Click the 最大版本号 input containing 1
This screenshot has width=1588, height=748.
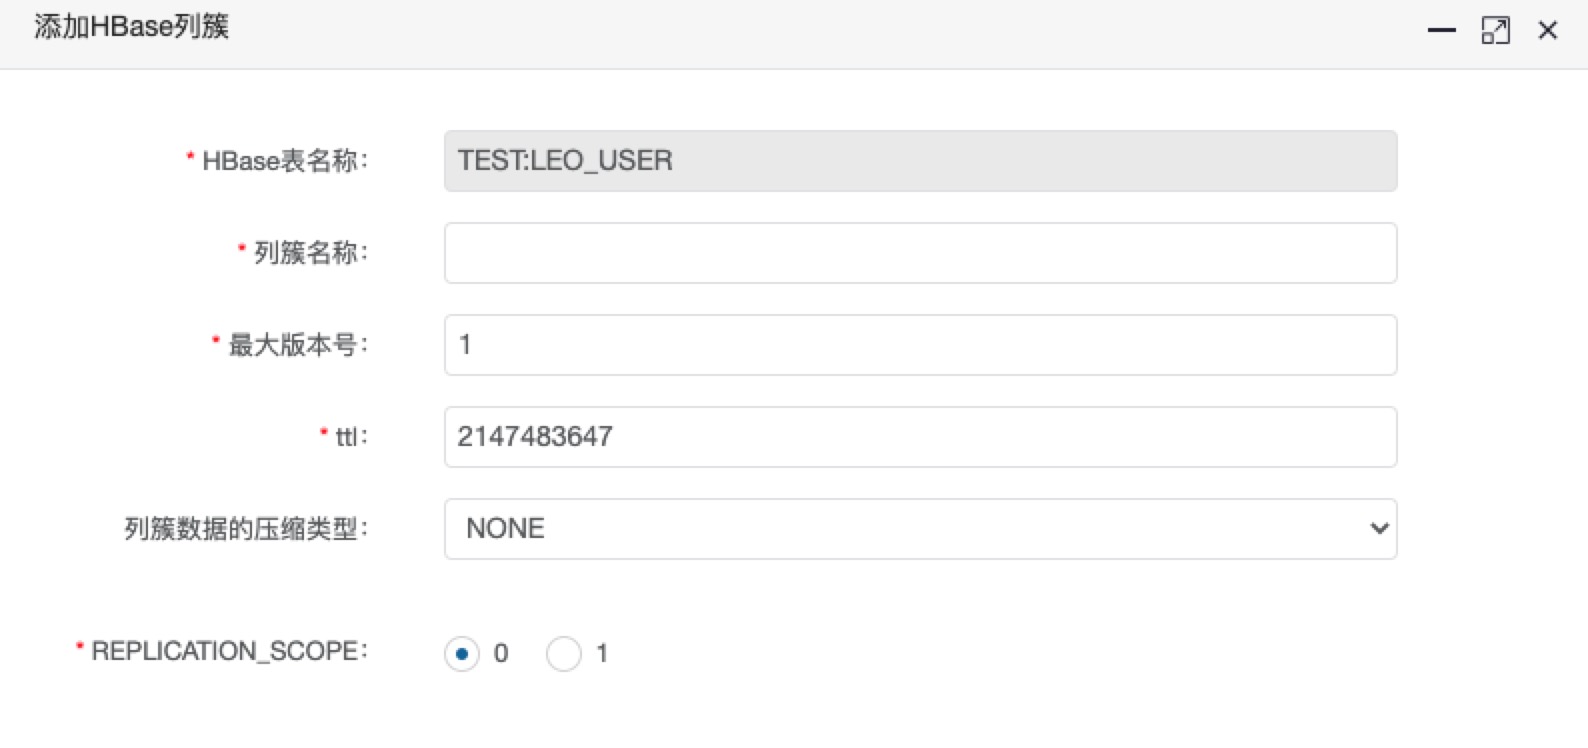920,345
